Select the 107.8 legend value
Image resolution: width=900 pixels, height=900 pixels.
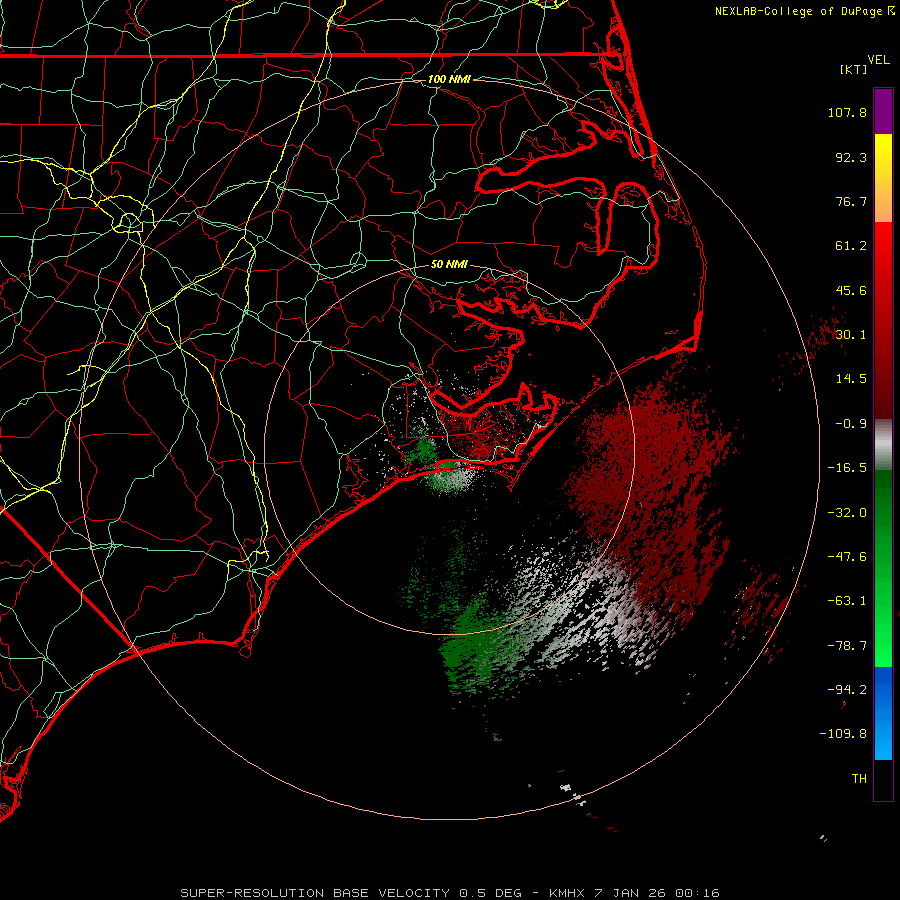pos(847,112)
